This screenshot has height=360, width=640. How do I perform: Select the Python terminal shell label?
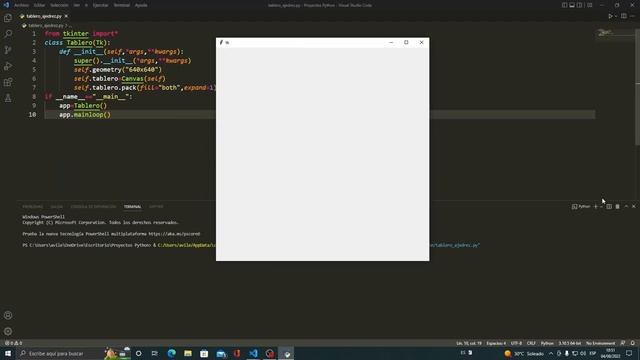581,207
